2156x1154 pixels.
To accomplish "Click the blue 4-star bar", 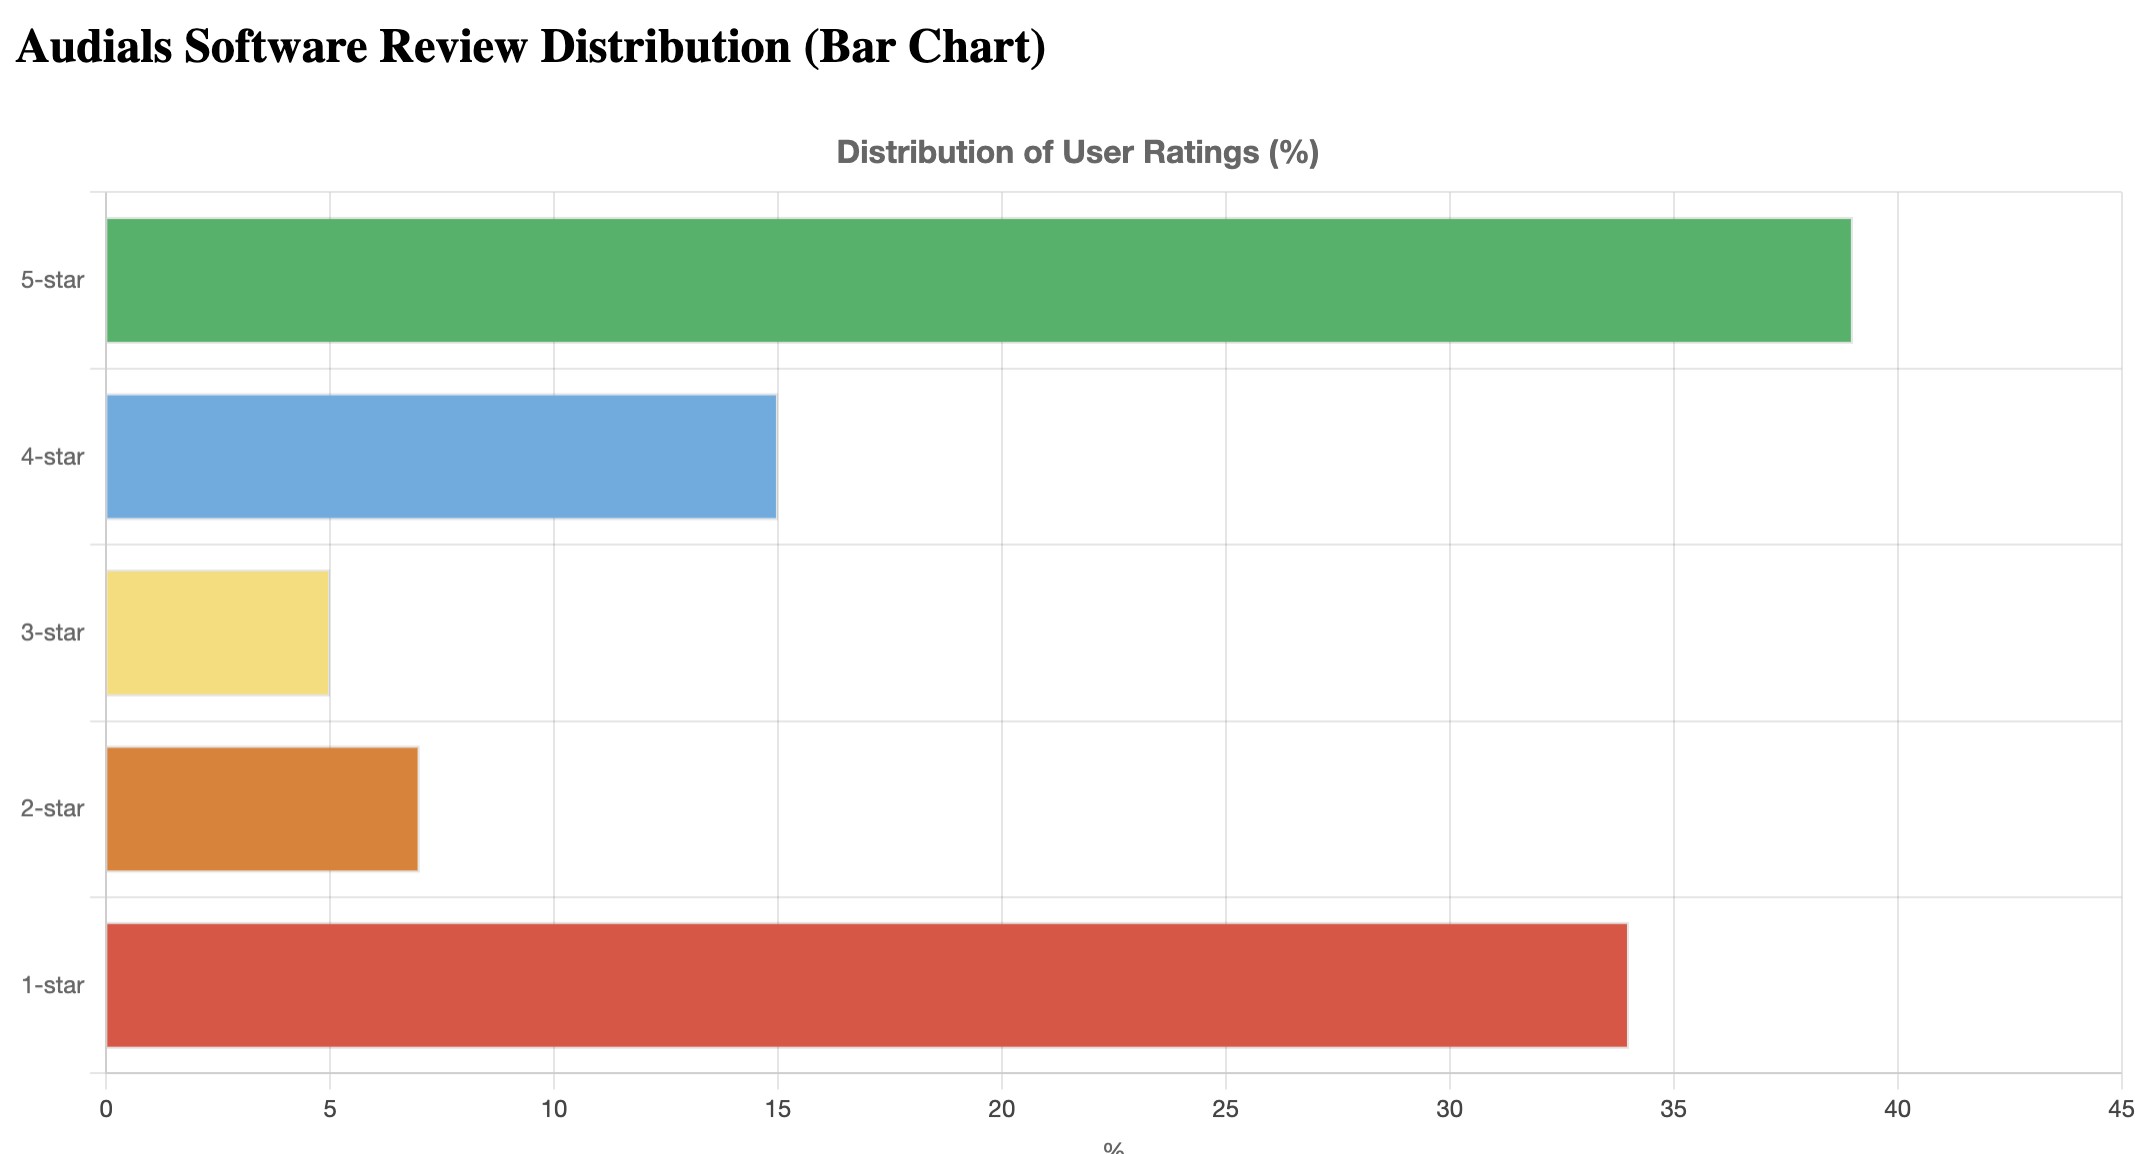I will pos(441,457).
